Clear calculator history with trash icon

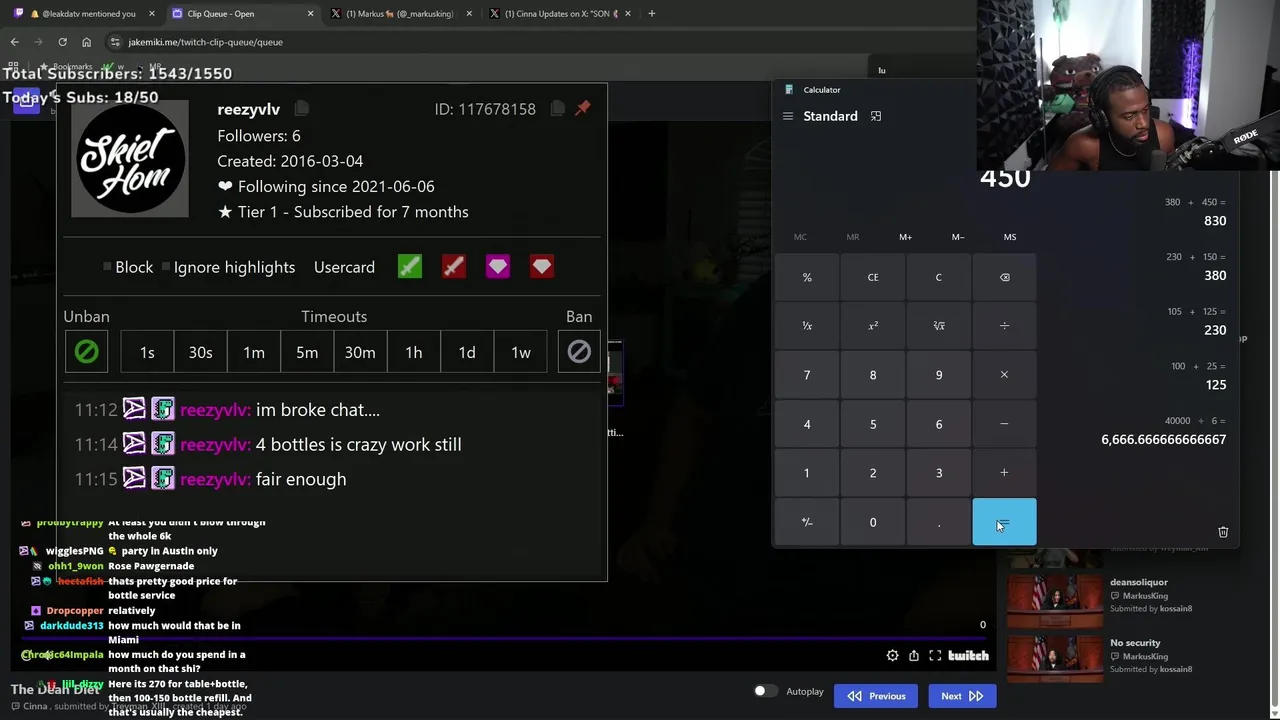tap(1223, 532)
